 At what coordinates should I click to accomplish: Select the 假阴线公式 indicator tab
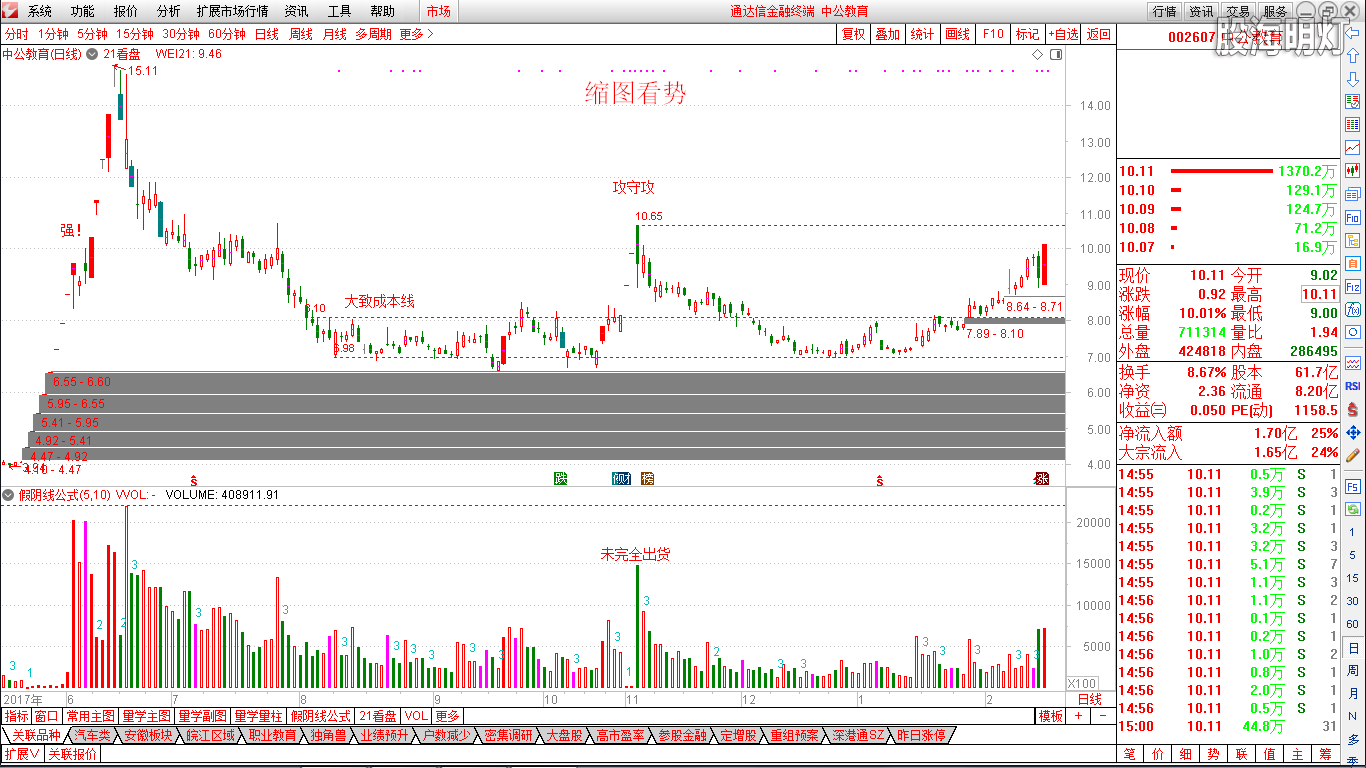321,716
